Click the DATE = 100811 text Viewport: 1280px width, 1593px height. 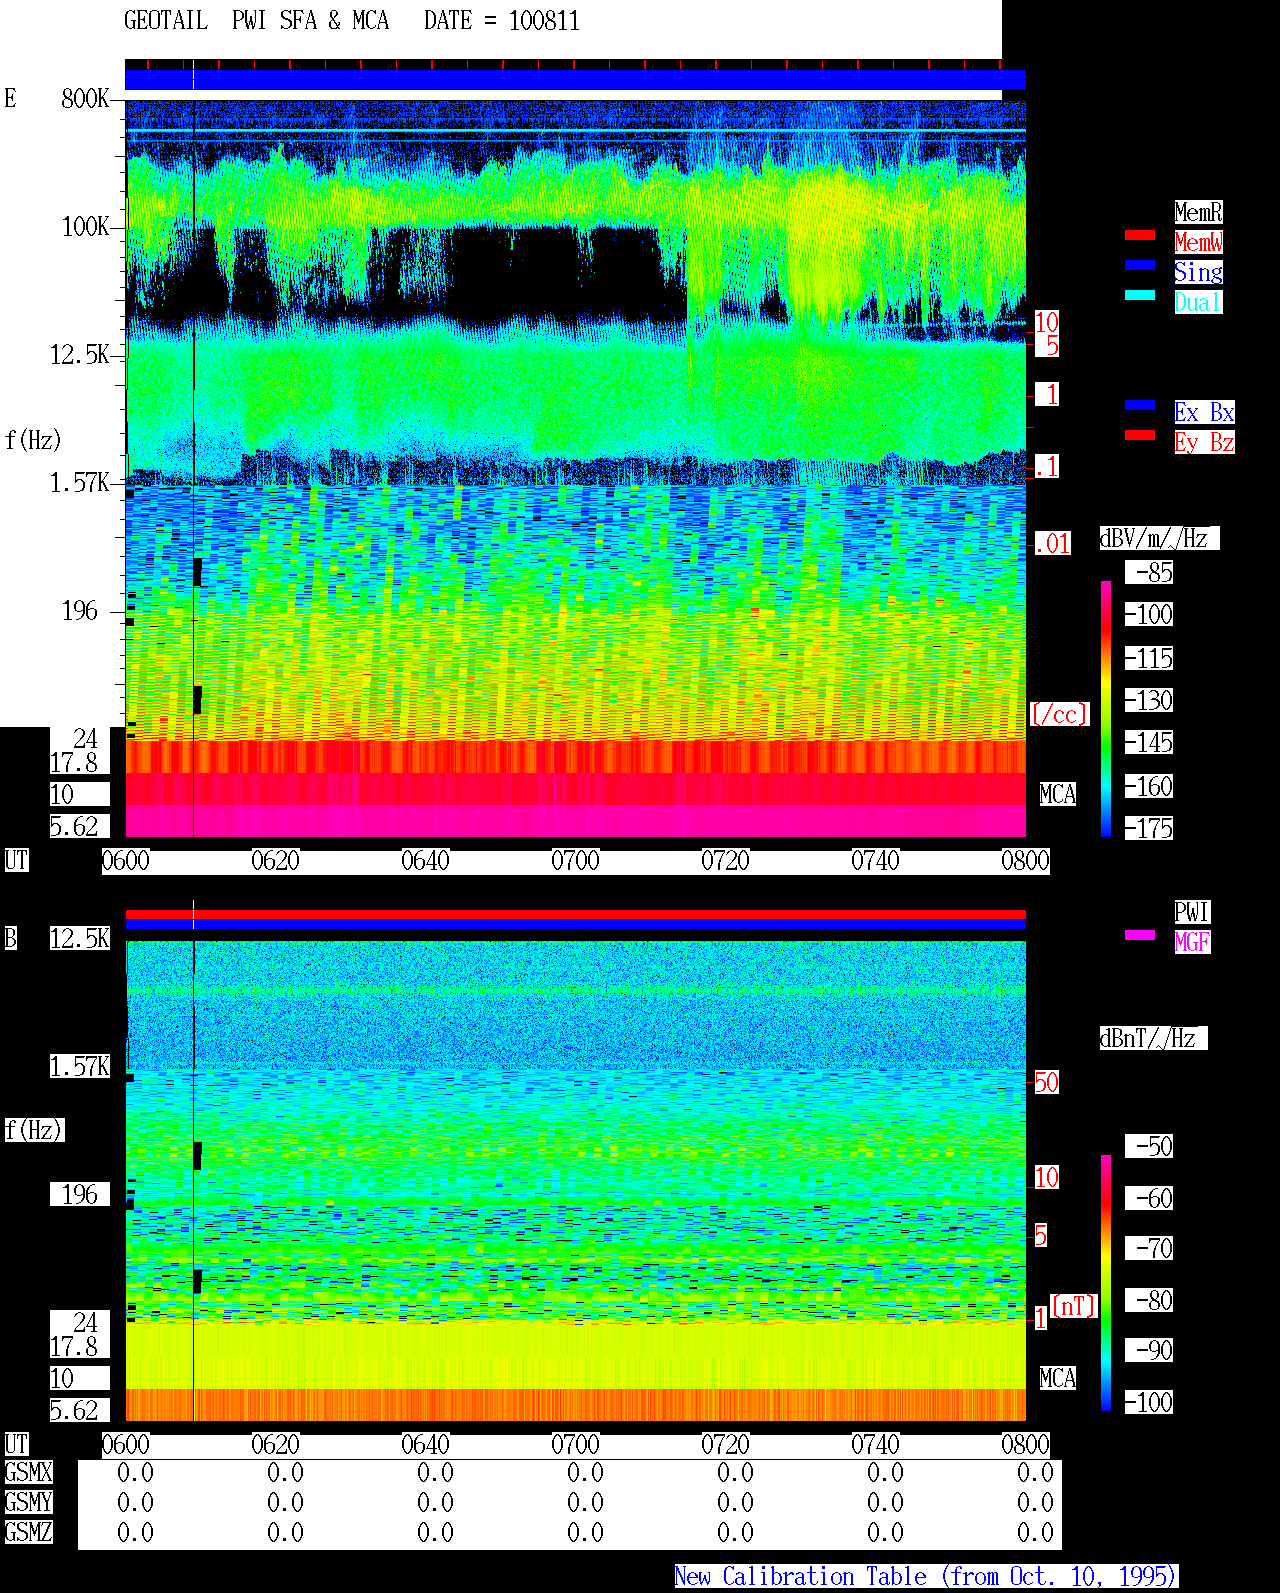(x=502, y=21)
